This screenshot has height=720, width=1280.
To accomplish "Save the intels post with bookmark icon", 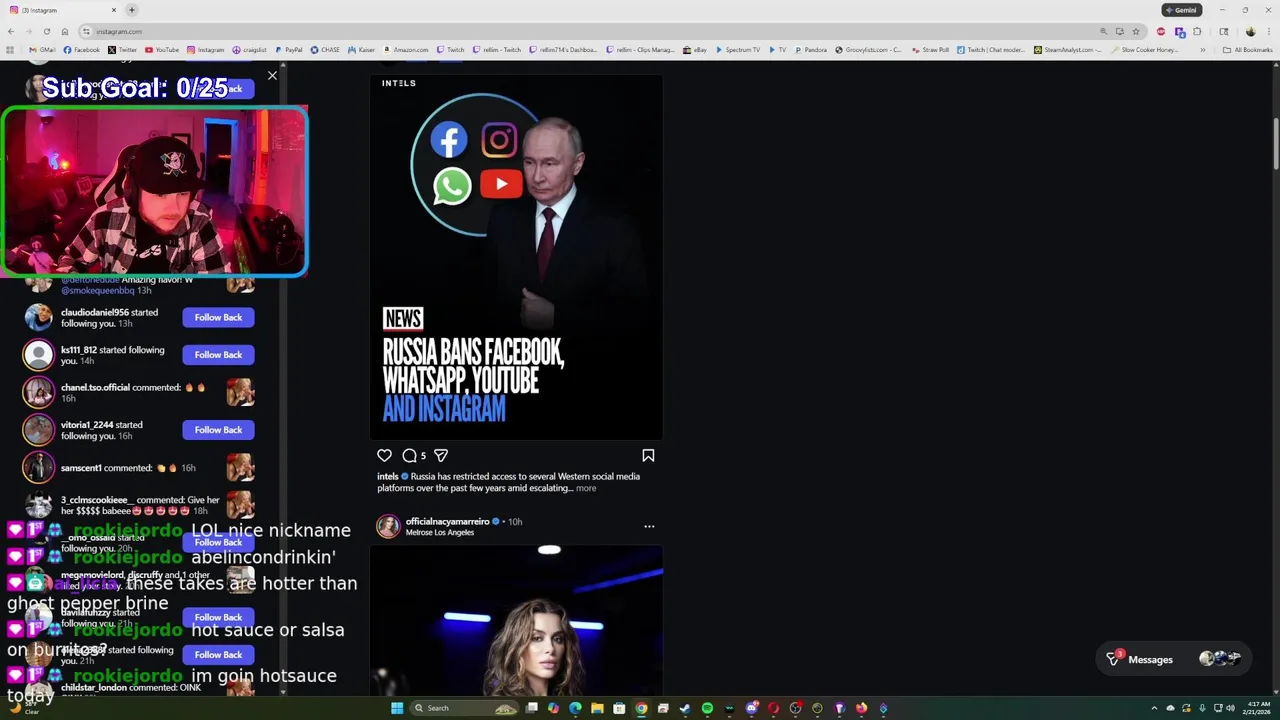I will click(648, 455).
